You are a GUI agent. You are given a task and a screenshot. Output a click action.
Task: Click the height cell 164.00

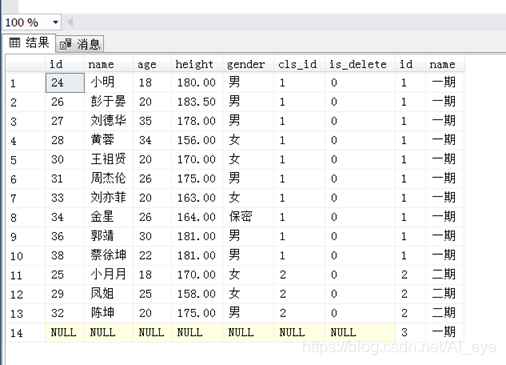click(x=197, y=217)
